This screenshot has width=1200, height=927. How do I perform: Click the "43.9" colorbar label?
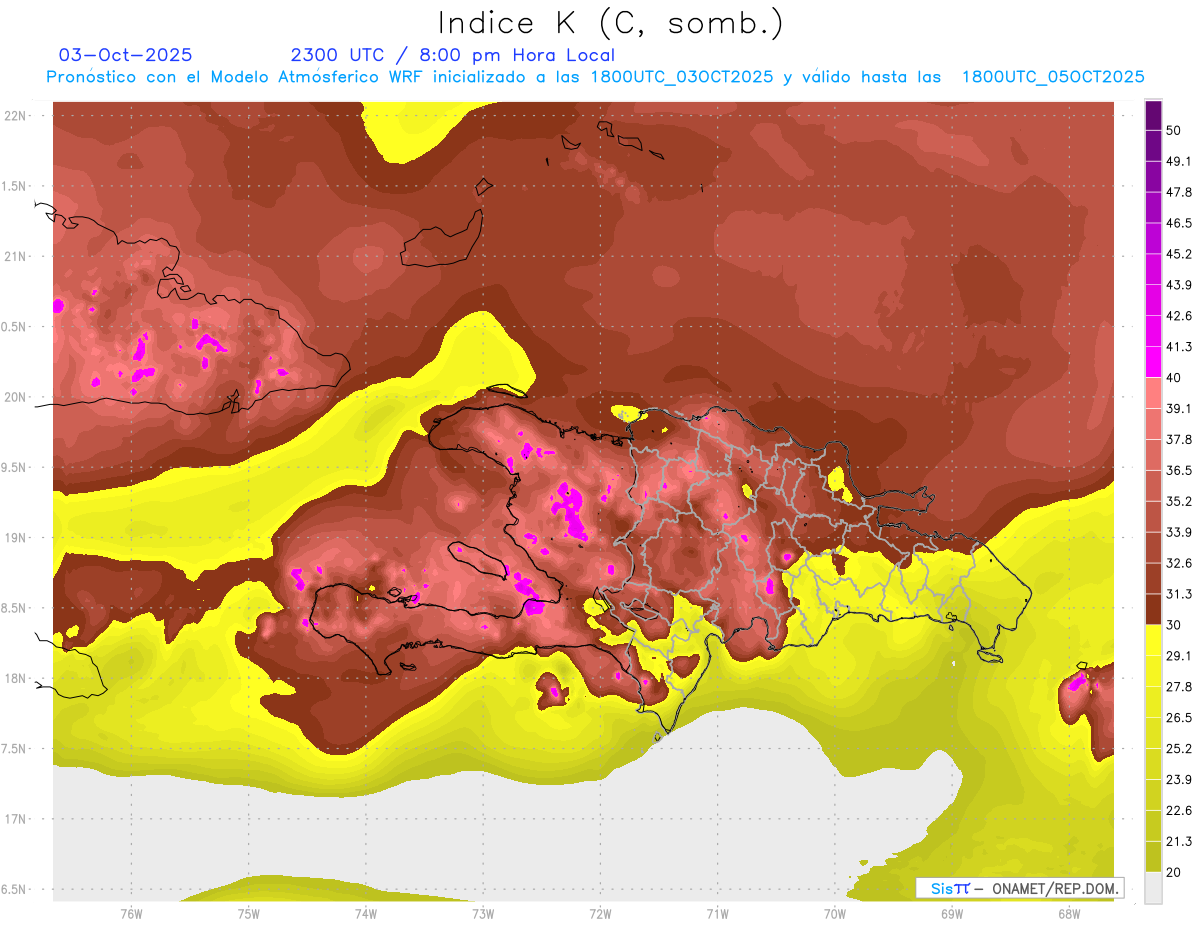1179,285
